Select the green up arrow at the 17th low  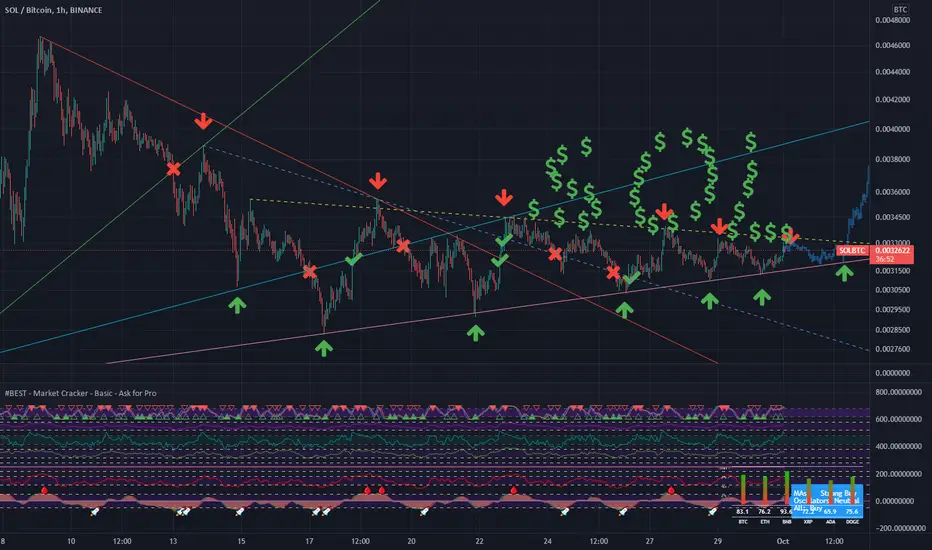pos(323,348)
